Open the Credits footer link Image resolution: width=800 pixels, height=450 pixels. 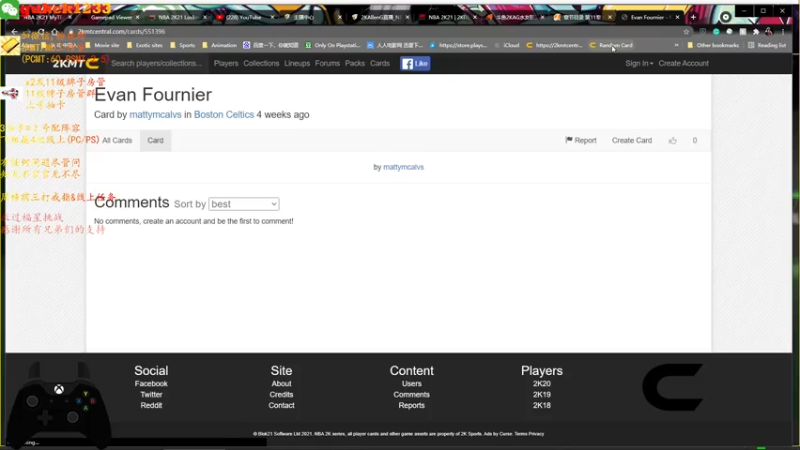(281, 394)
